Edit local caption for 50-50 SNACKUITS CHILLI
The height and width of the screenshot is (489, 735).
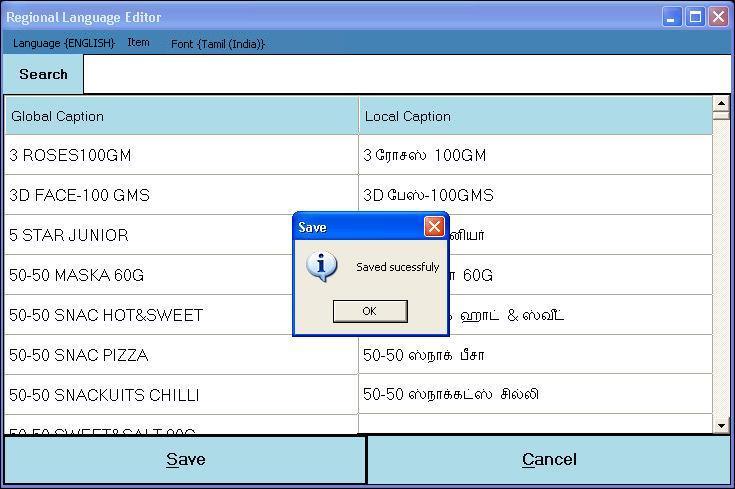[x=535, y=394]
